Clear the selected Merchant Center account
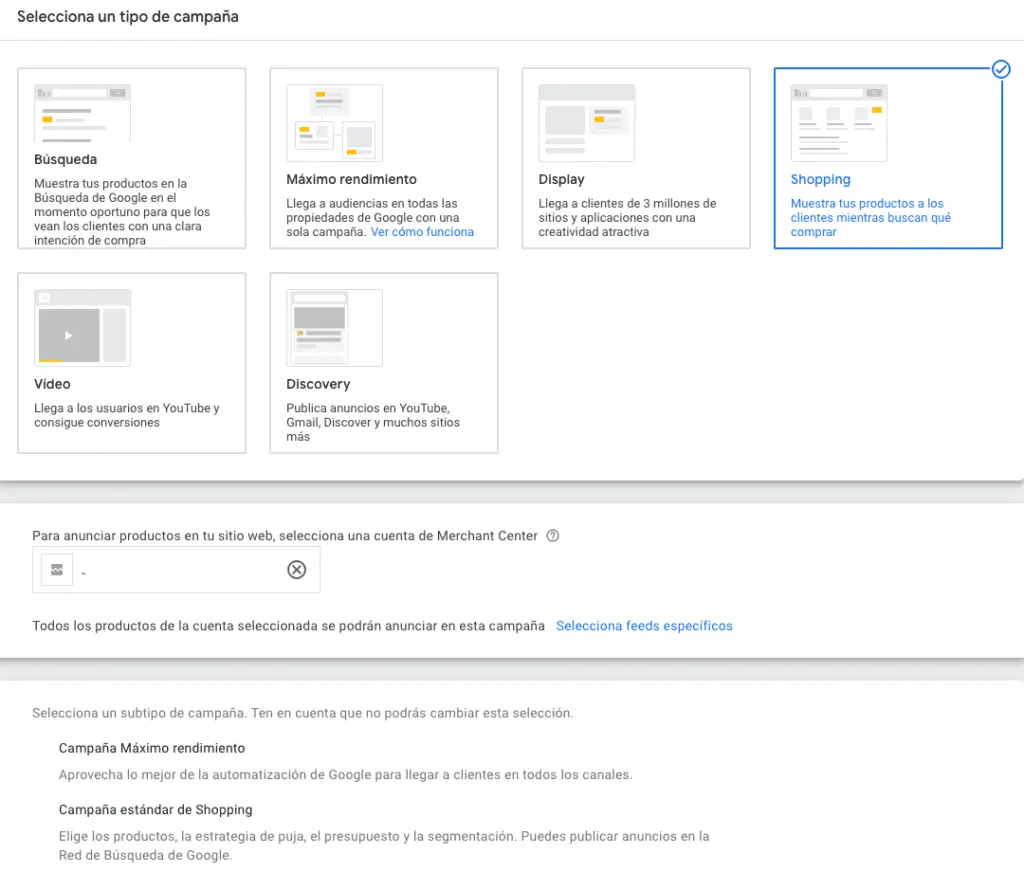This screenshot has height=872, width=1024. tap(297, 570)
